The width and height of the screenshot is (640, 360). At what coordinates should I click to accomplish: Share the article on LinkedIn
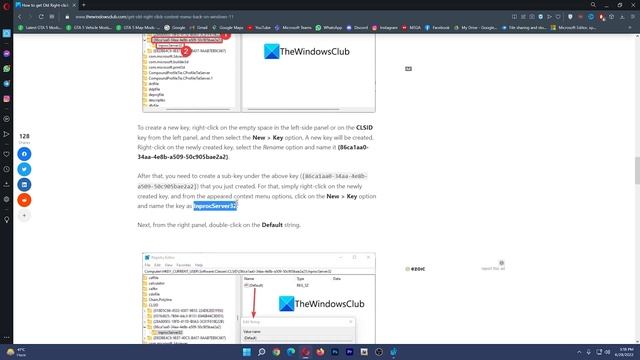click(24, 184)
